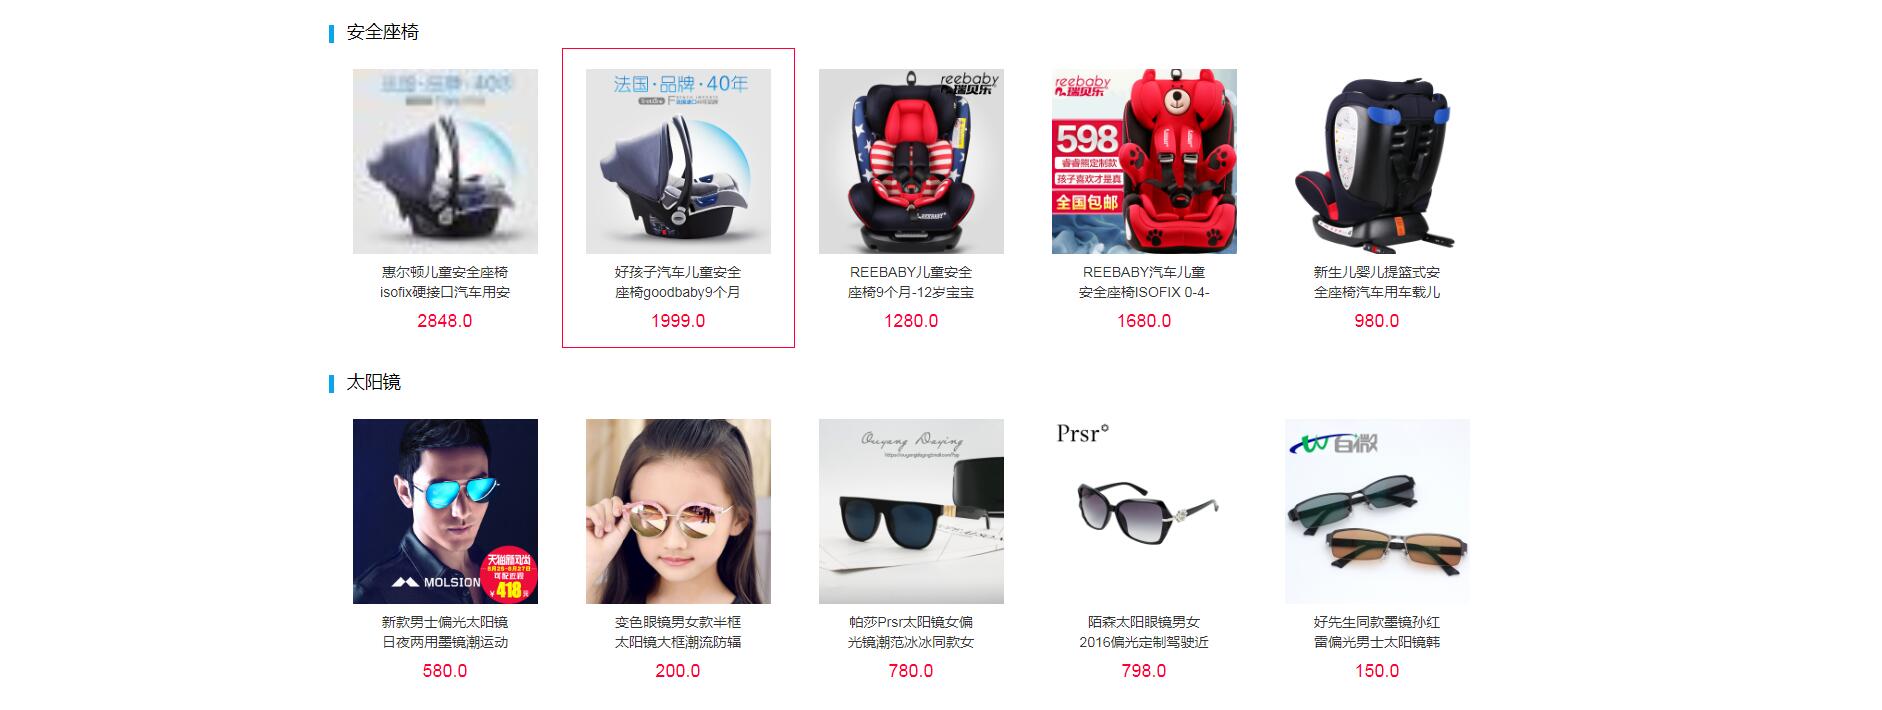
Task: Click the 惠尔顿儿童安全座椅 product title
Action: tap(445, 282)
